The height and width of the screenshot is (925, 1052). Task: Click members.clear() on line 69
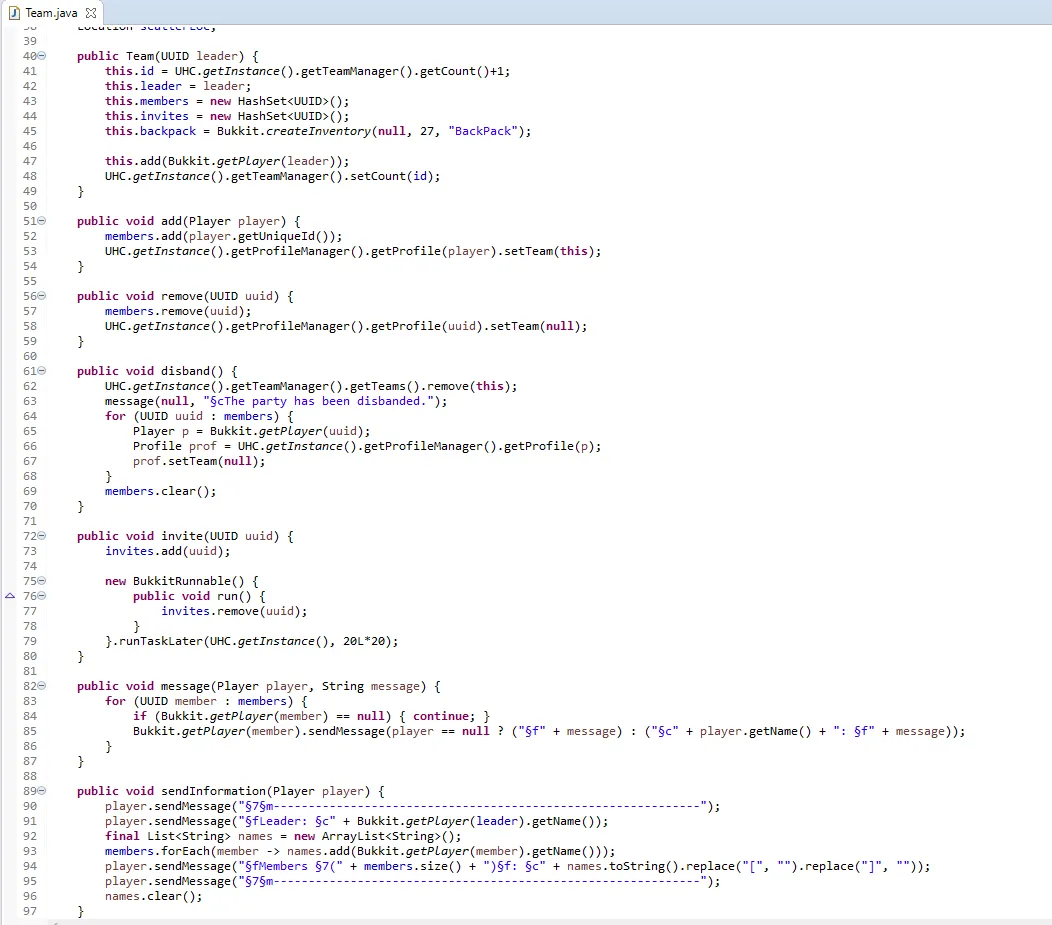pos(157,492)
